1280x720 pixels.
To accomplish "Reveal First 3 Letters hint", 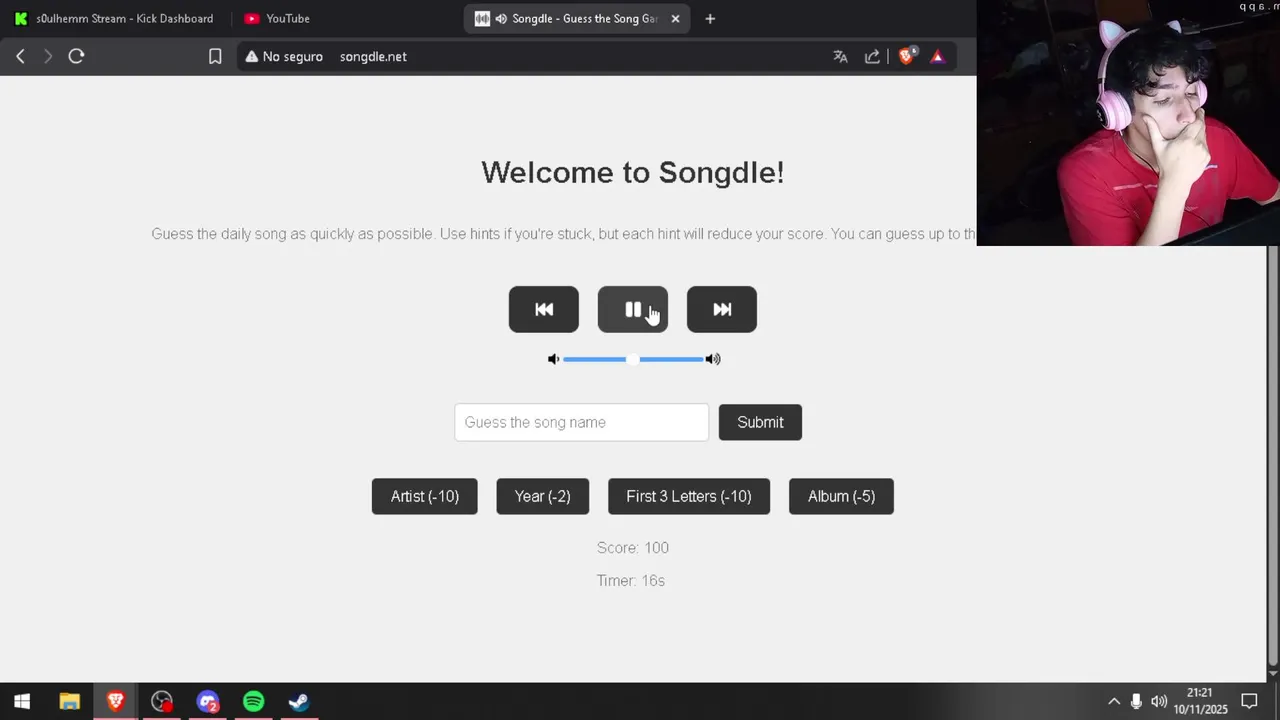I will 689,496.
